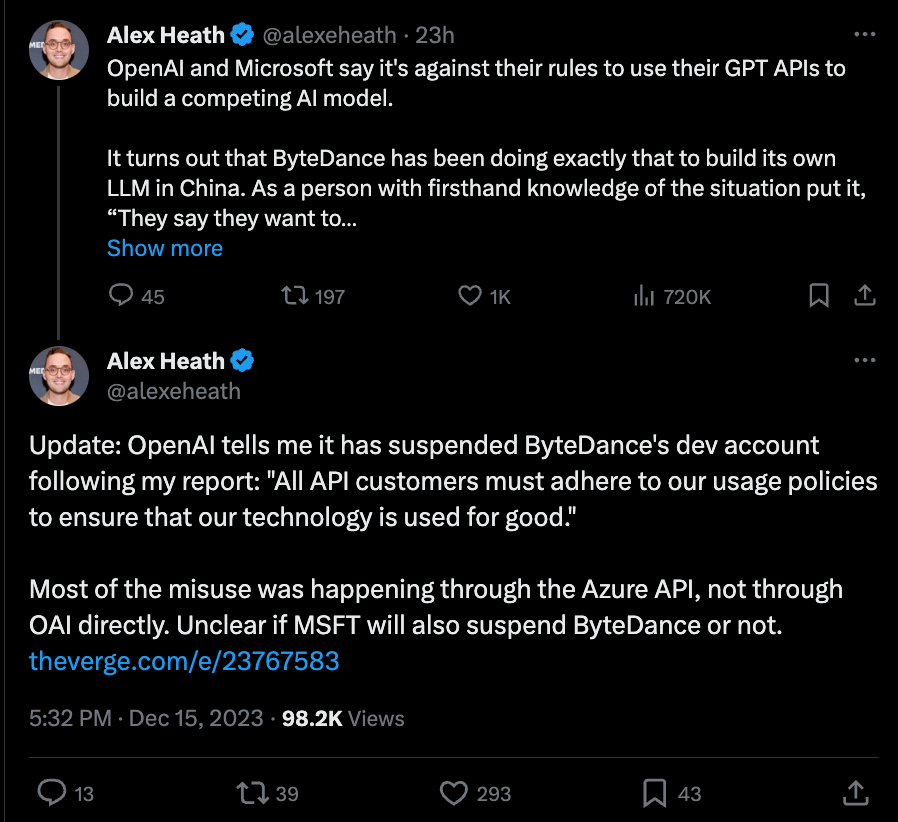Like the update tweet with 293 likes

(x=455, y=793)
